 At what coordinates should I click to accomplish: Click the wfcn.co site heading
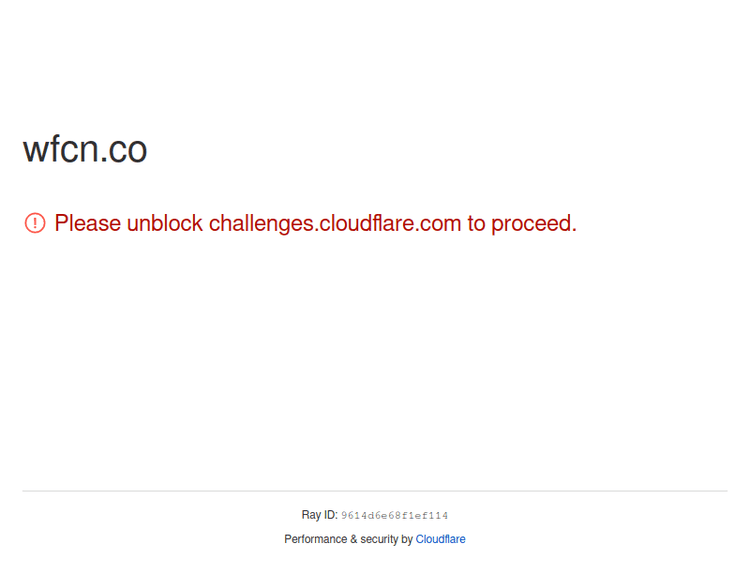coord(85,150)
